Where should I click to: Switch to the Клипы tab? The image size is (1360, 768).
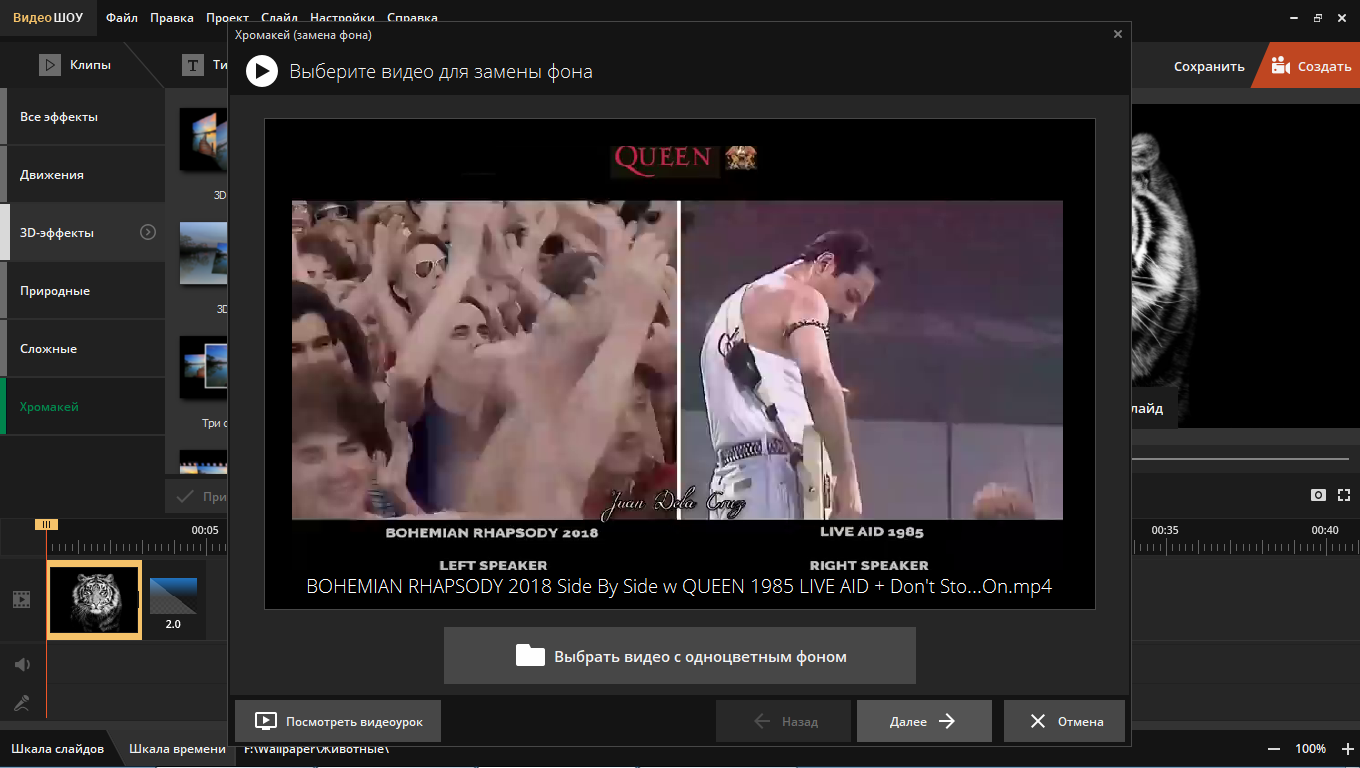tap(75, 65)
